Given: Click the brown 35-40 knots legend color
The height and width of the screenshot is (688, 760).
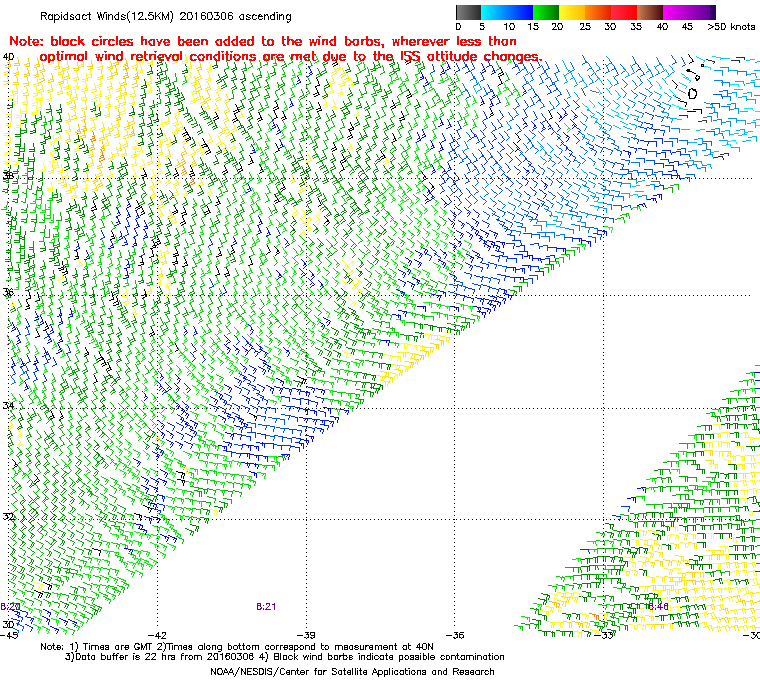Looking at the screenshot, I should coord(650,12).
